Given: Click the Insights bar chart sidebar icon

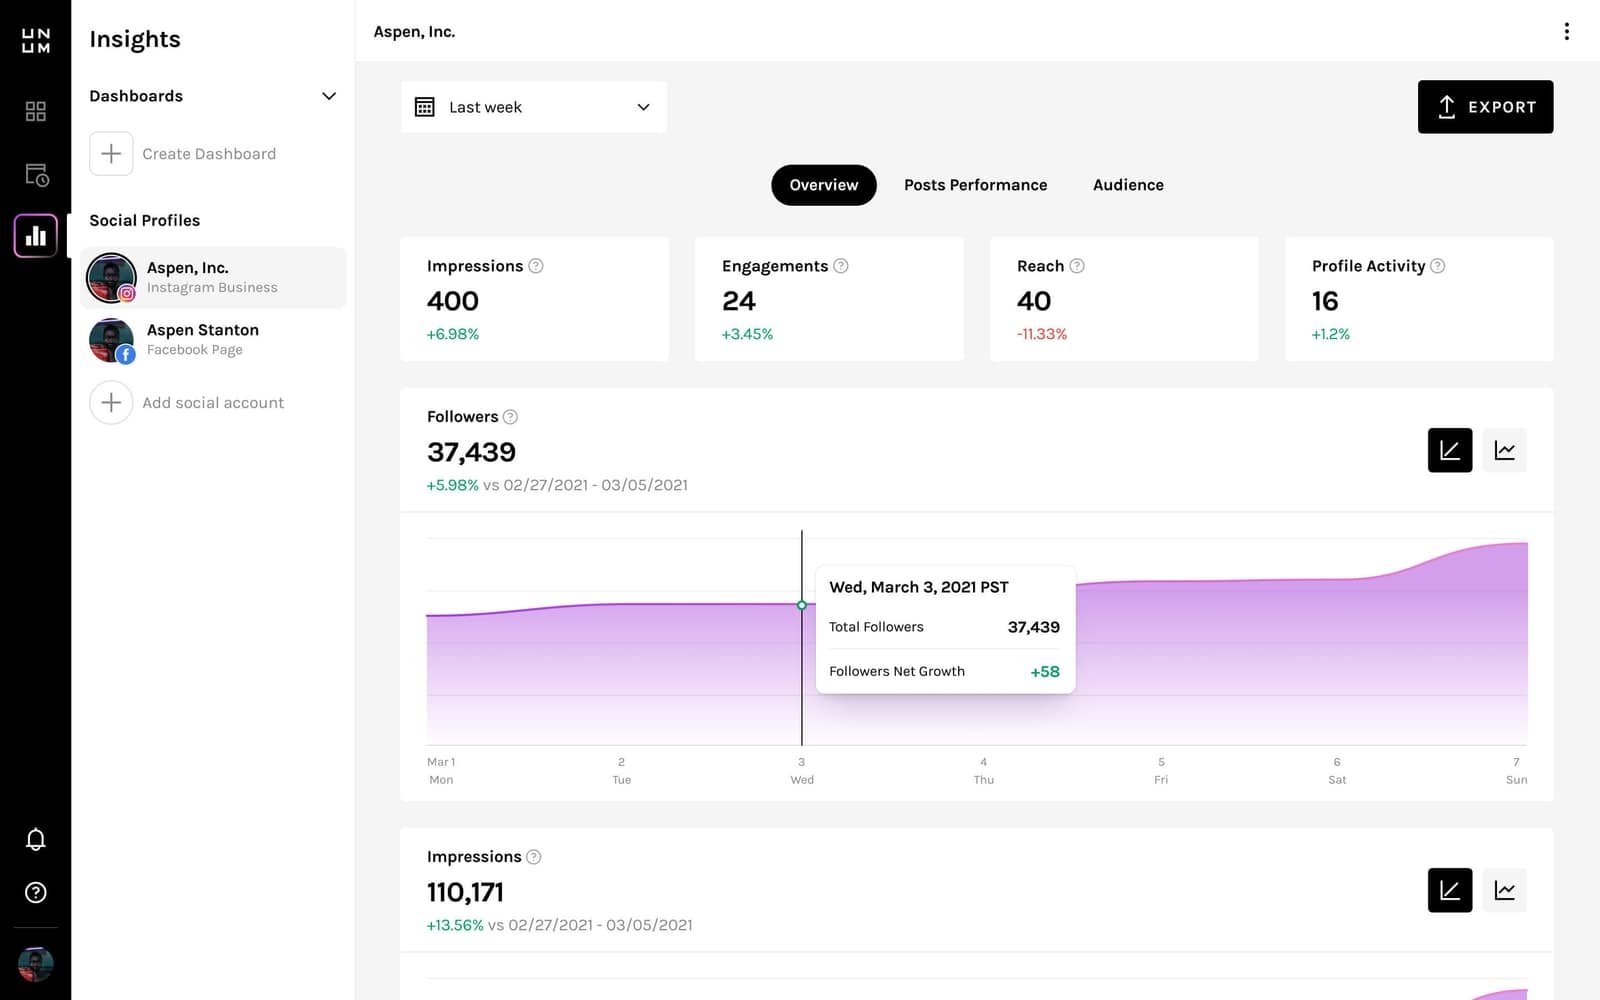Looking at the screenshot, I should [x=35, y=236].
